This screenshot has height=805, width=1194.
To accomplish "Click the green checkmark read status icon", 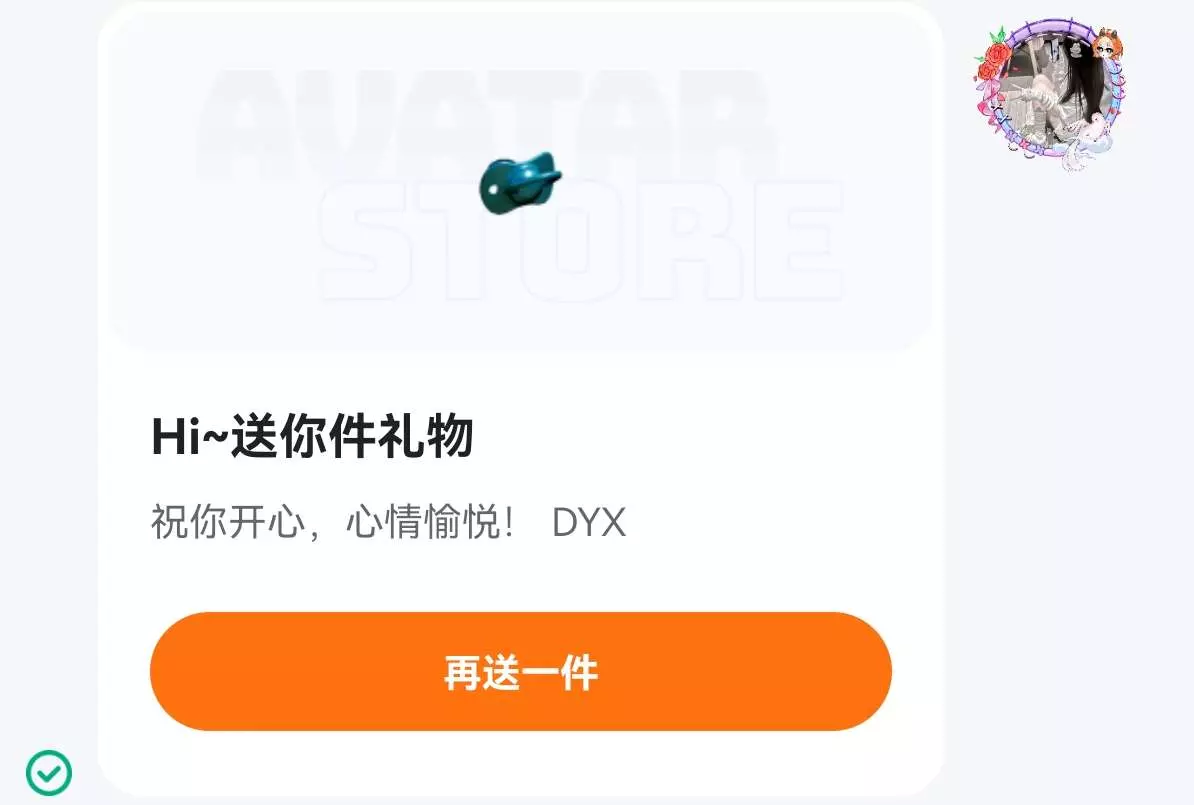I will click(x=49, y=772).
